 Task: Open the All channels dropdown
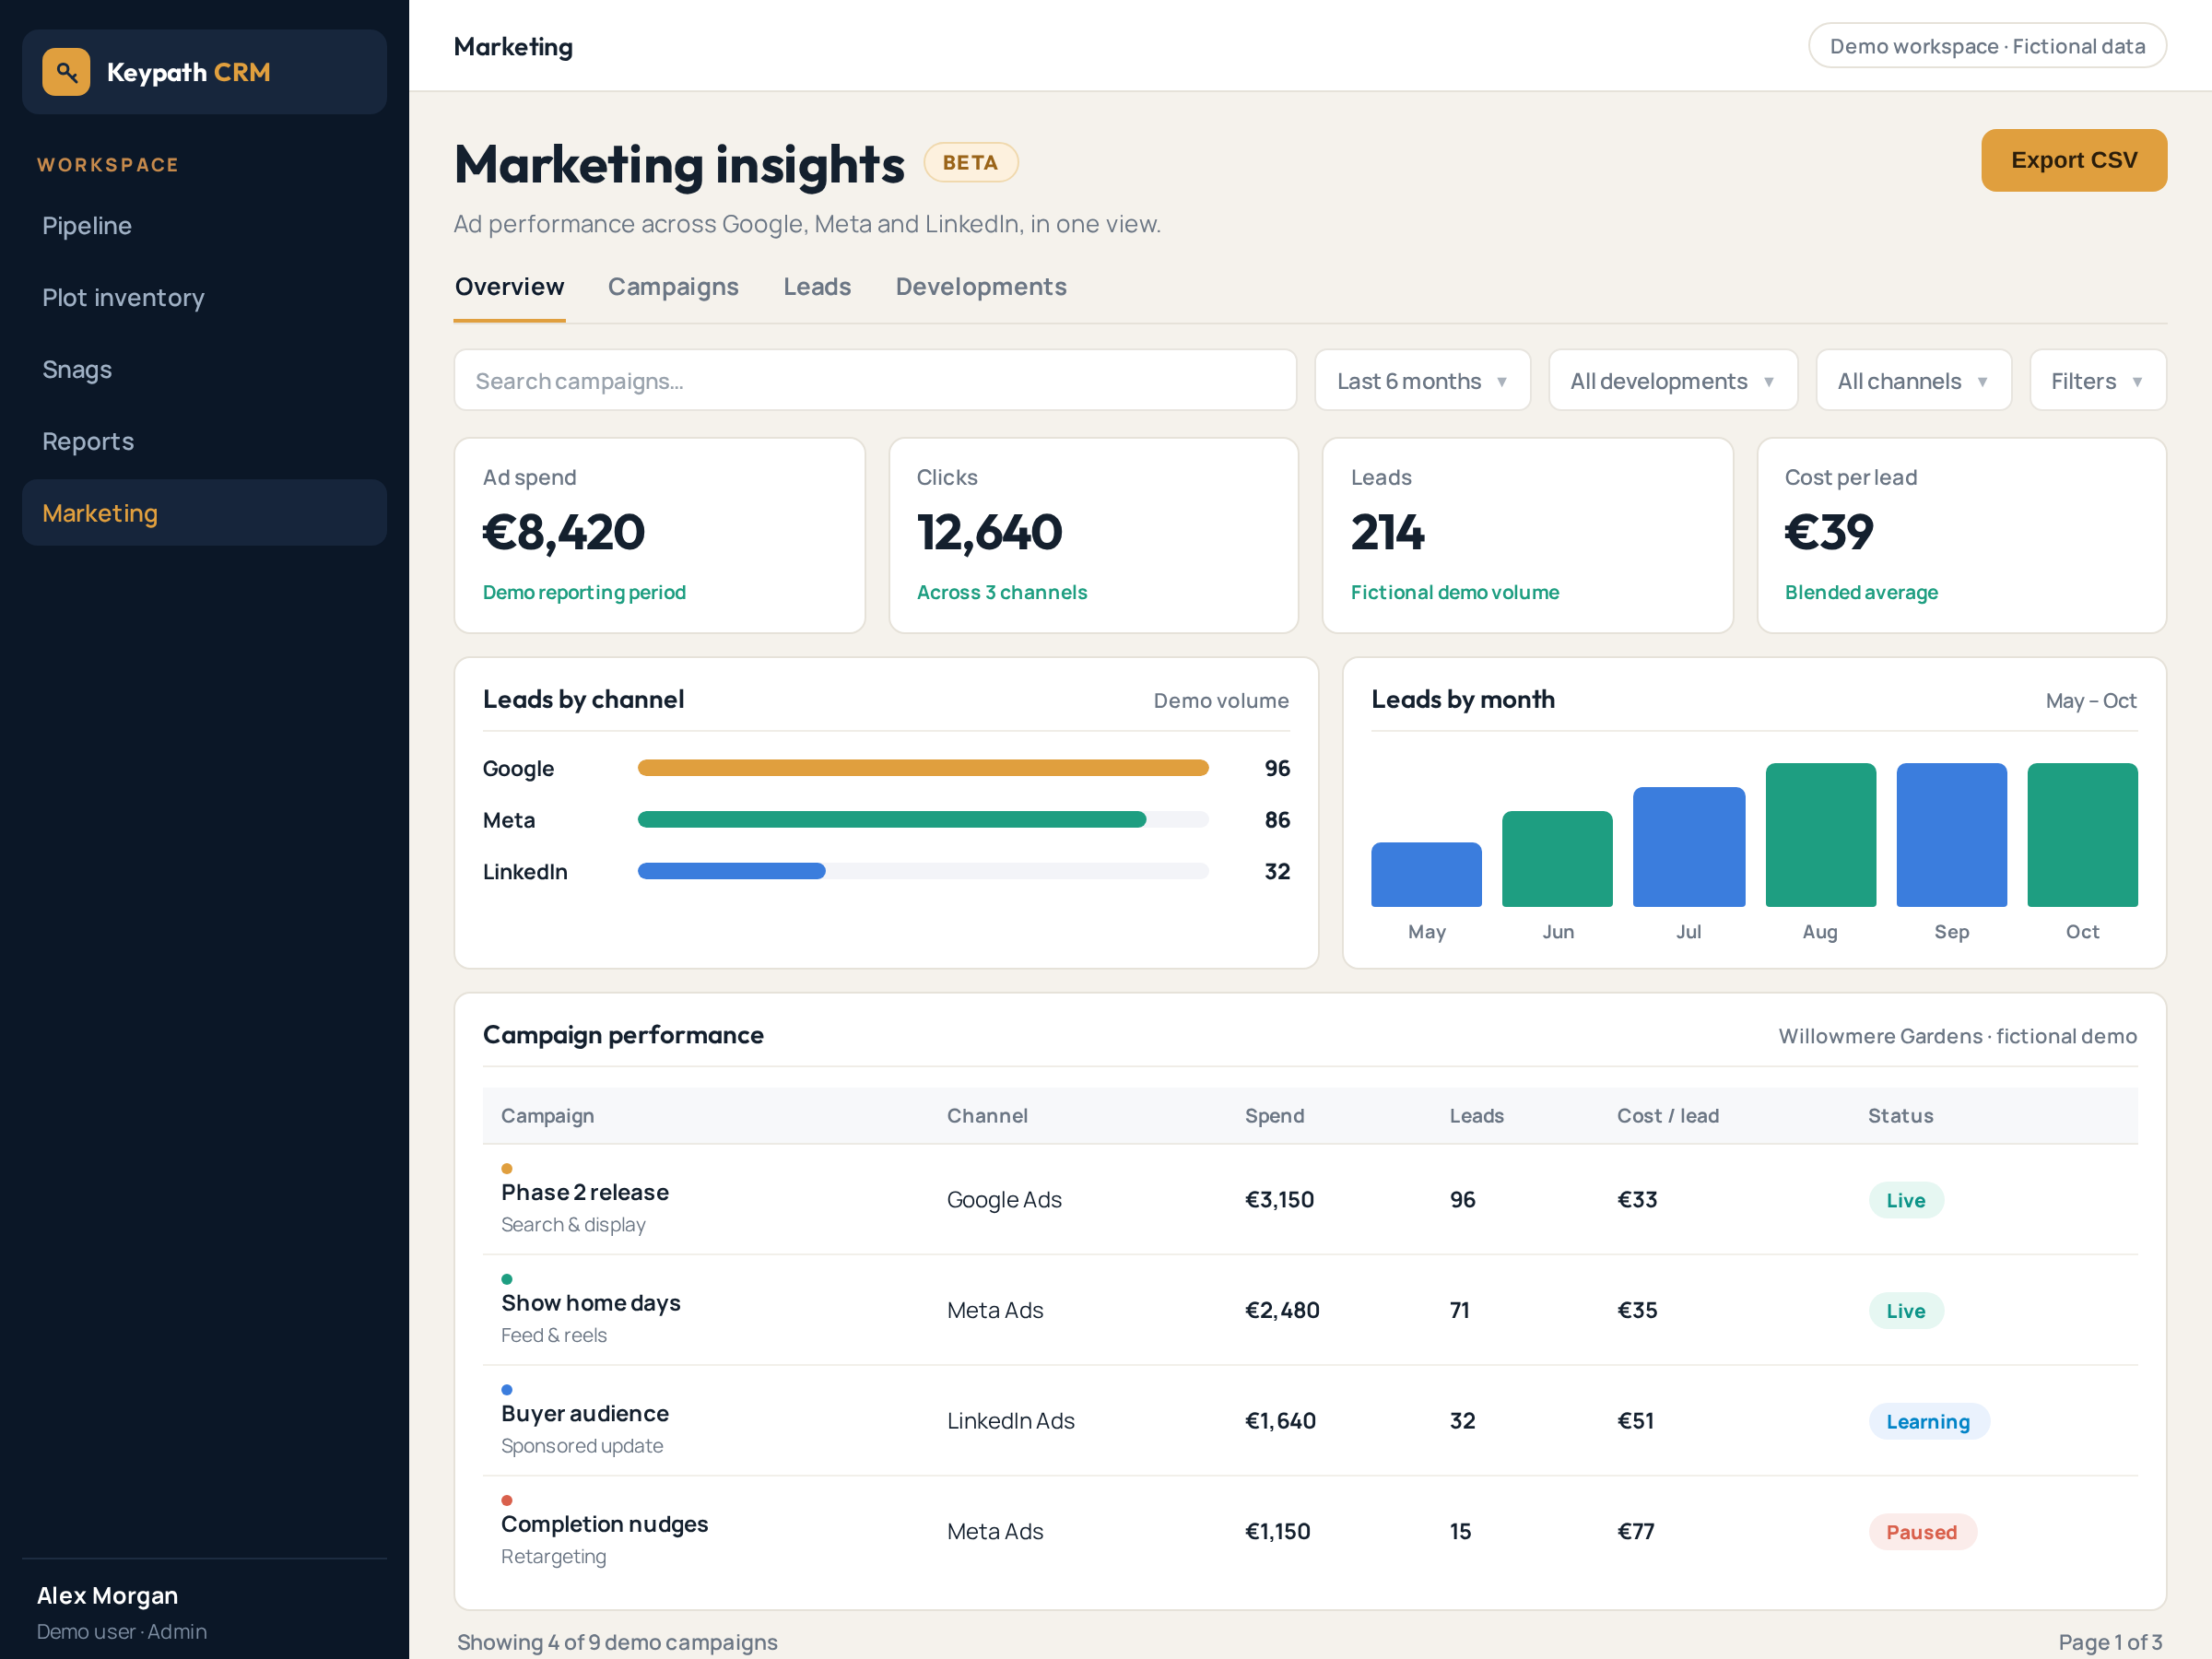pos(1913,380)
